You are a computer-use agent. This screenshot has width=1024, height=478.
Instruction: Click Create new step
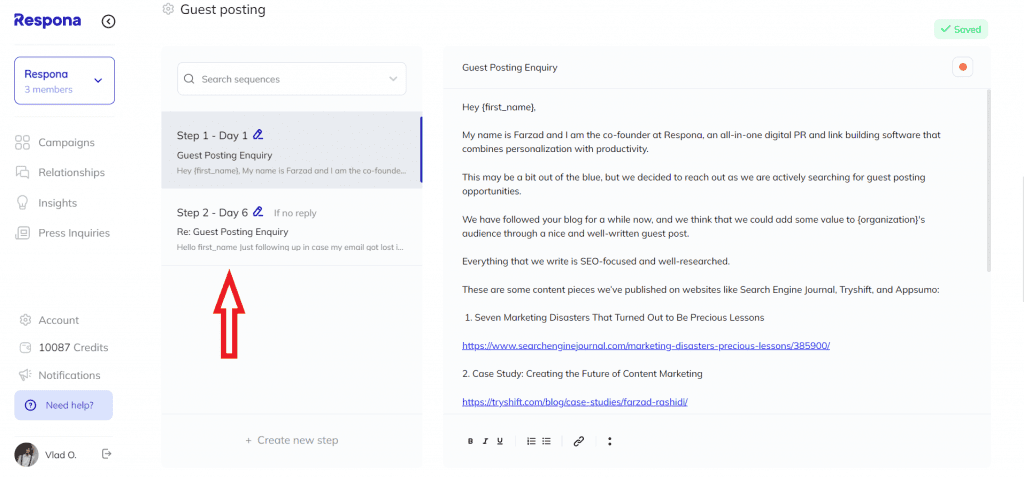[291, 440]
